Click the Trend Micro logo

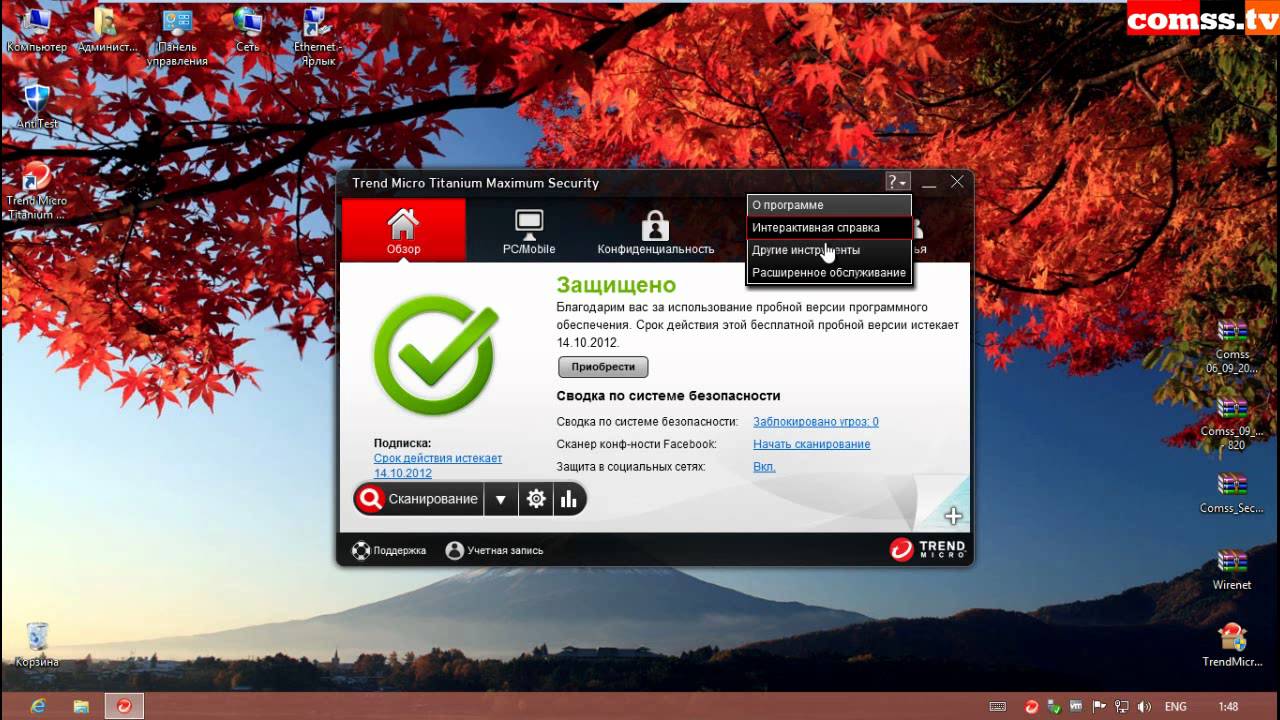pos(927,549)
